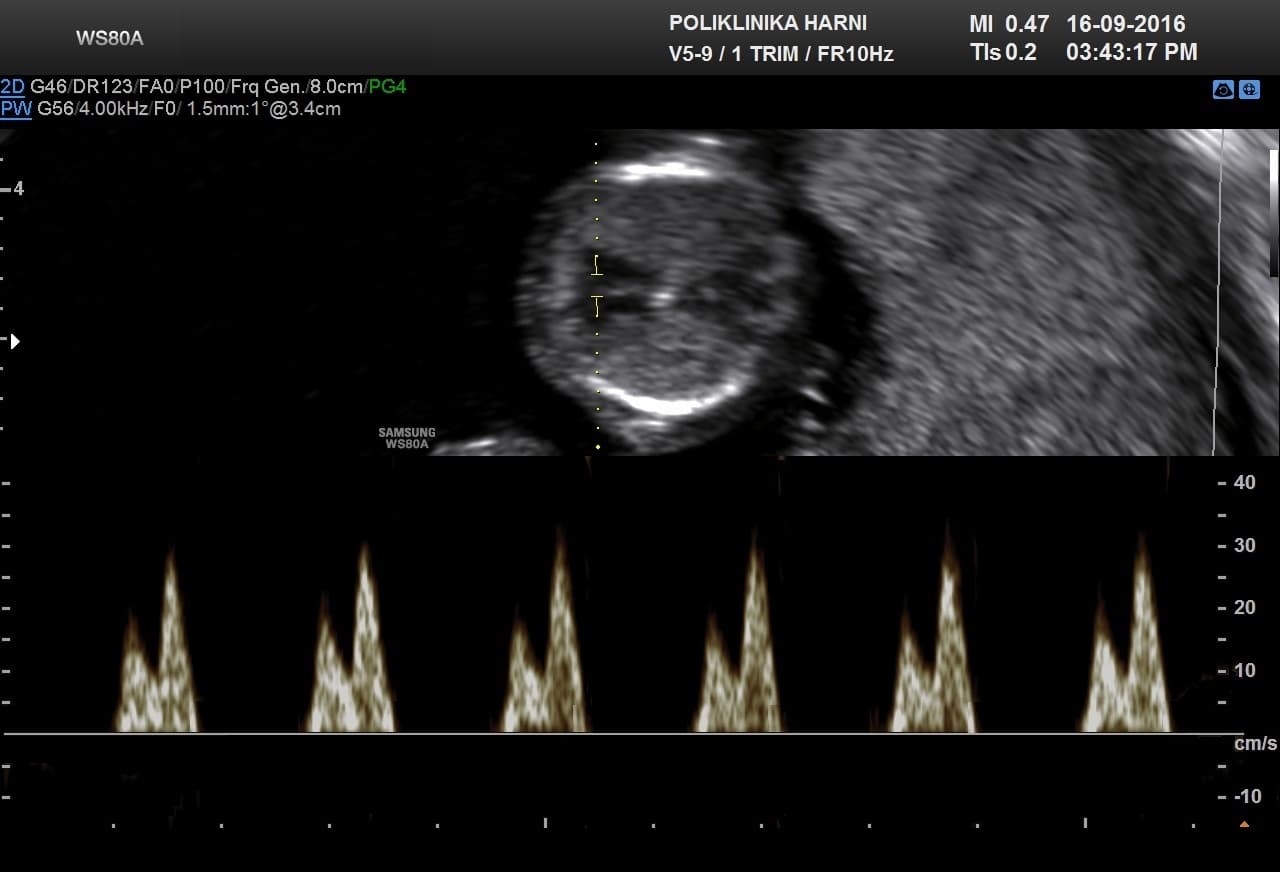Image resolution: width=1280 pixels, height=872 pixels.
Task: Select the 2D mode label
Action: 13,87
